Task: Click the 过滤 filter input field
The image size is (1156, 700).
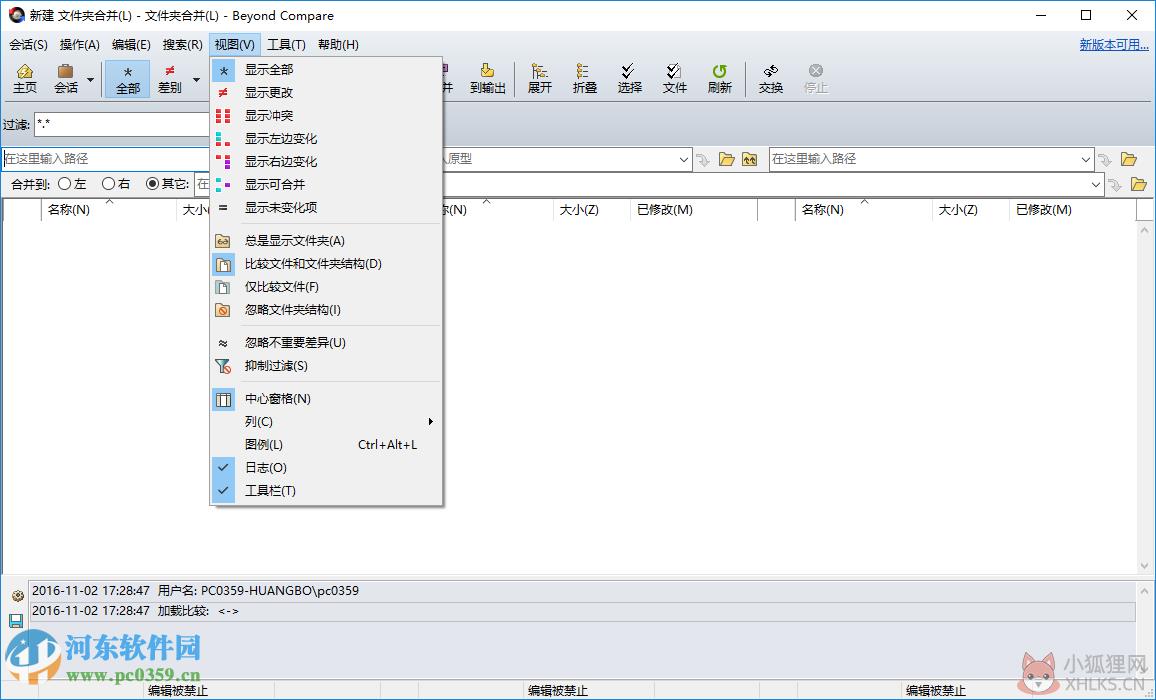Action: point(122,125)
